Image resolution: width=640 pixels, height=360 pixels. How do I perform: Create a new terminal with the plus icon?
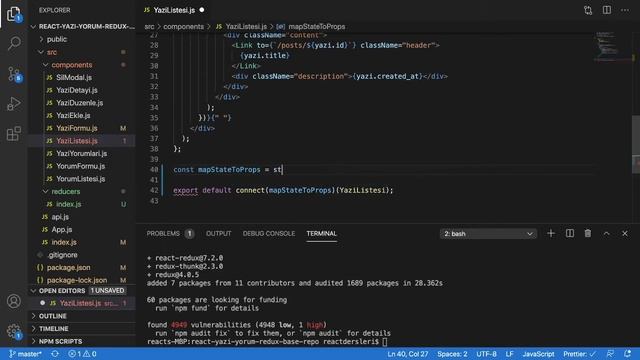coord(551,233)
